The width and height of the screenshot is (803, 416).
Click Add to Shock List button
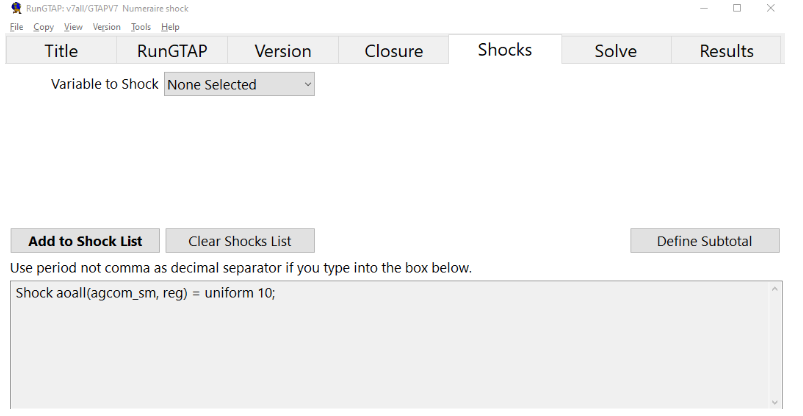85,241
